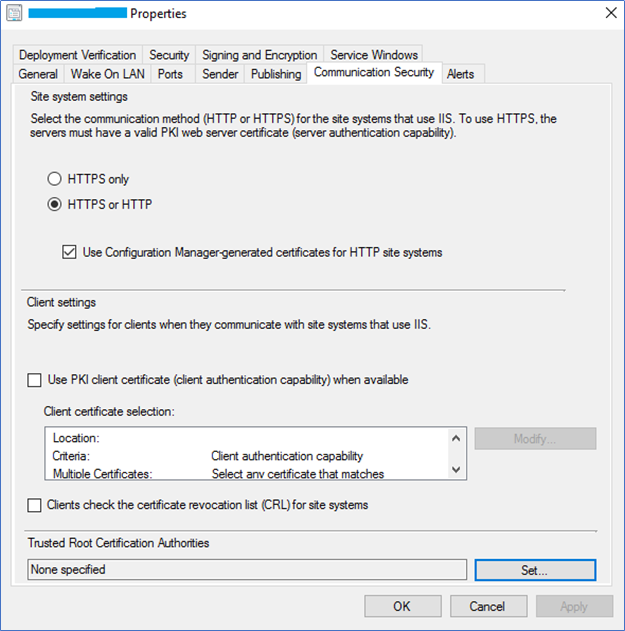Click the Cancel button
Screen dimensions: 625x631
[488, 606]
